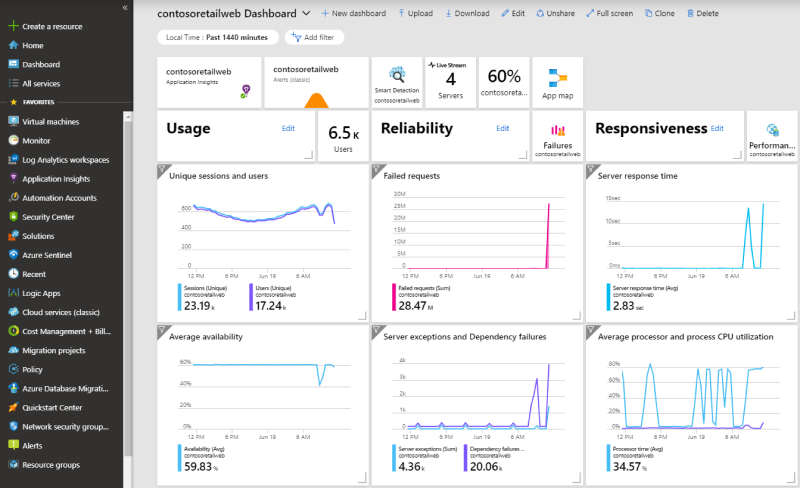The width and height of the screenshot is (800, 488).
Task: Click the Dependency failures purple legend swatch
Action: click(465, 458)
